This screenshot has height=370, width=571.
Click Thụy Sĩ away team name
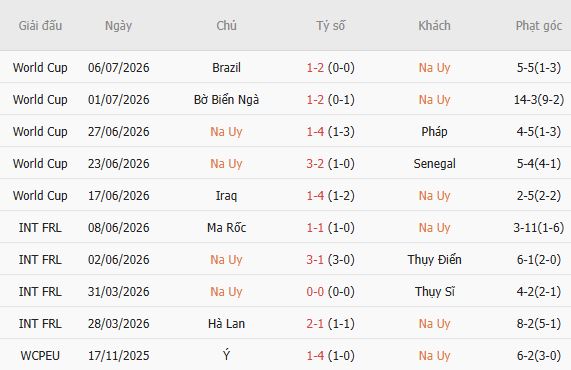coord(434,292)
